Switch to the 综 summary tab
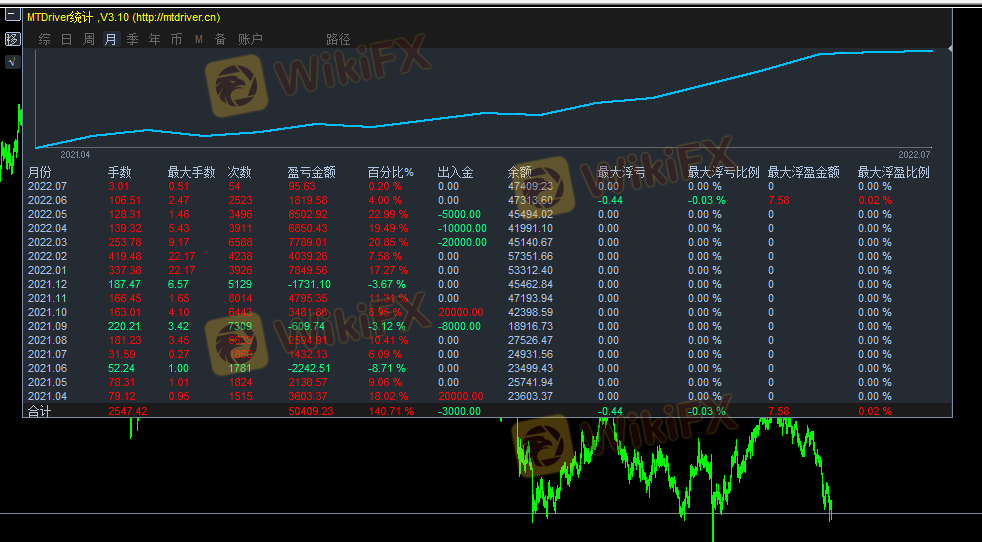 [x=44, y=39]
